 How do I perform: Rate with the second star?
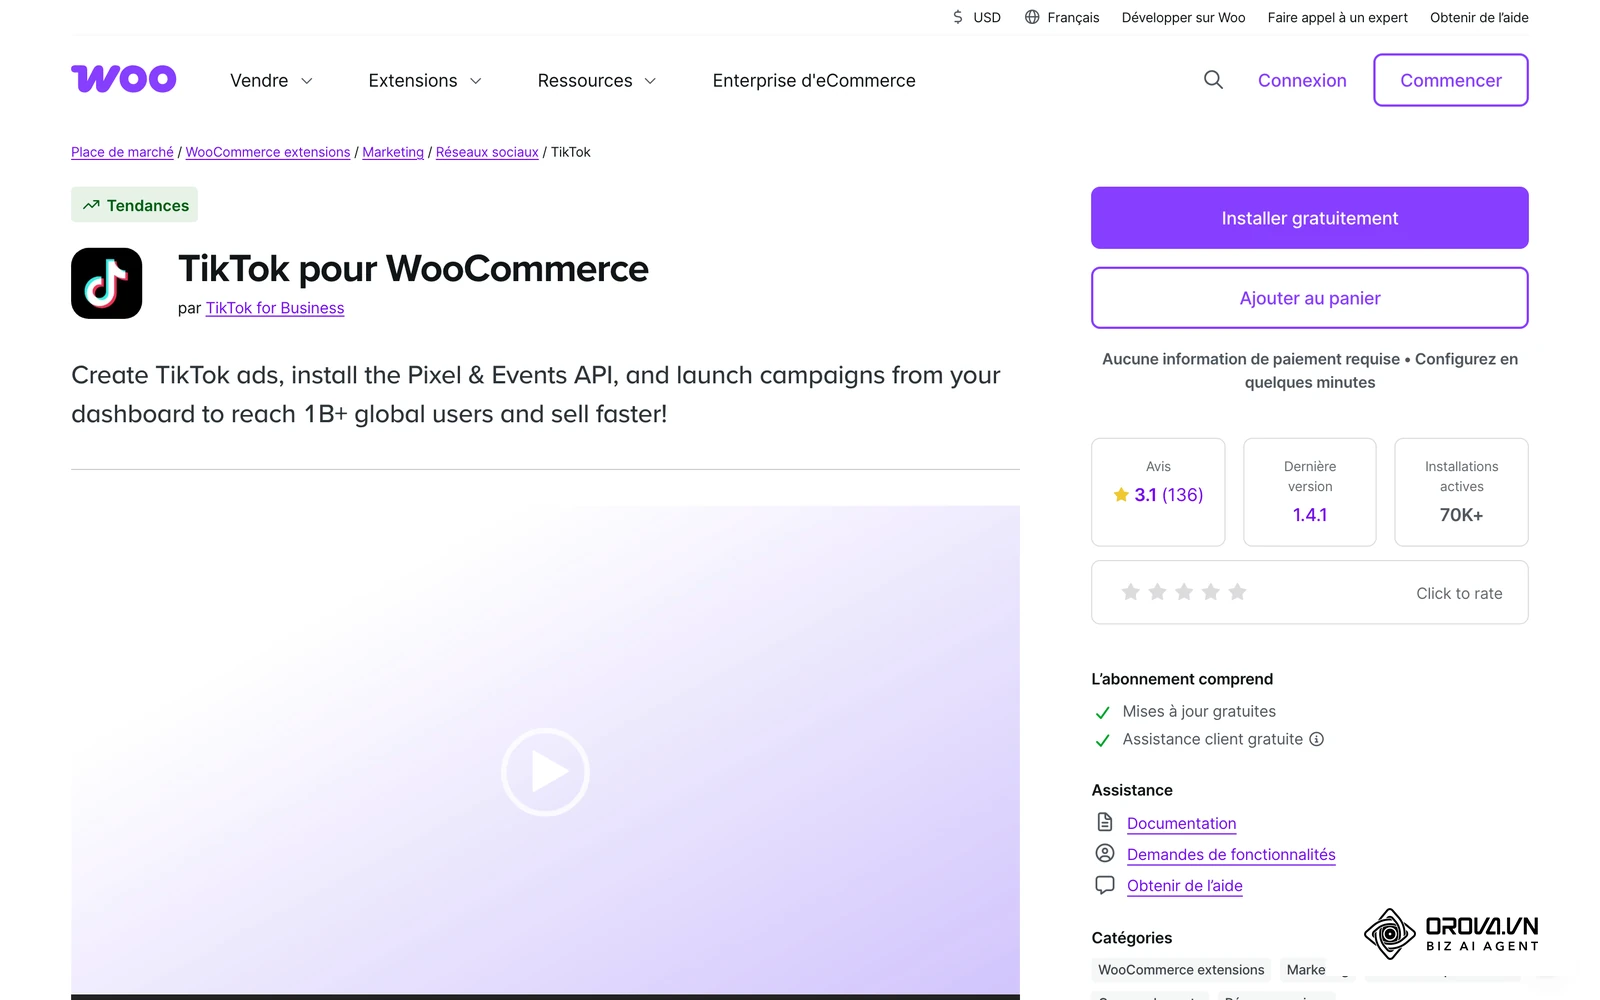click(x=1157, y=592)
